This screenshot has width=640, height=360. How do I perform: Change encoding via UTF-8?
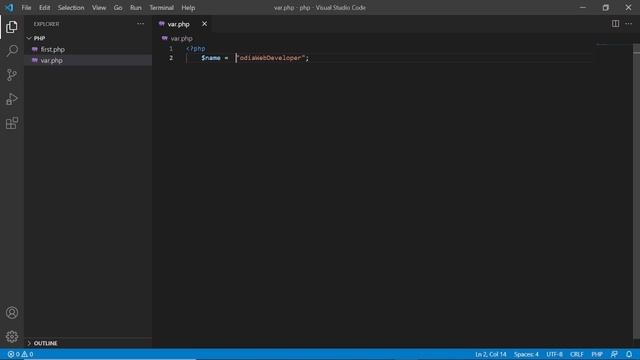(x=554, y=354)
